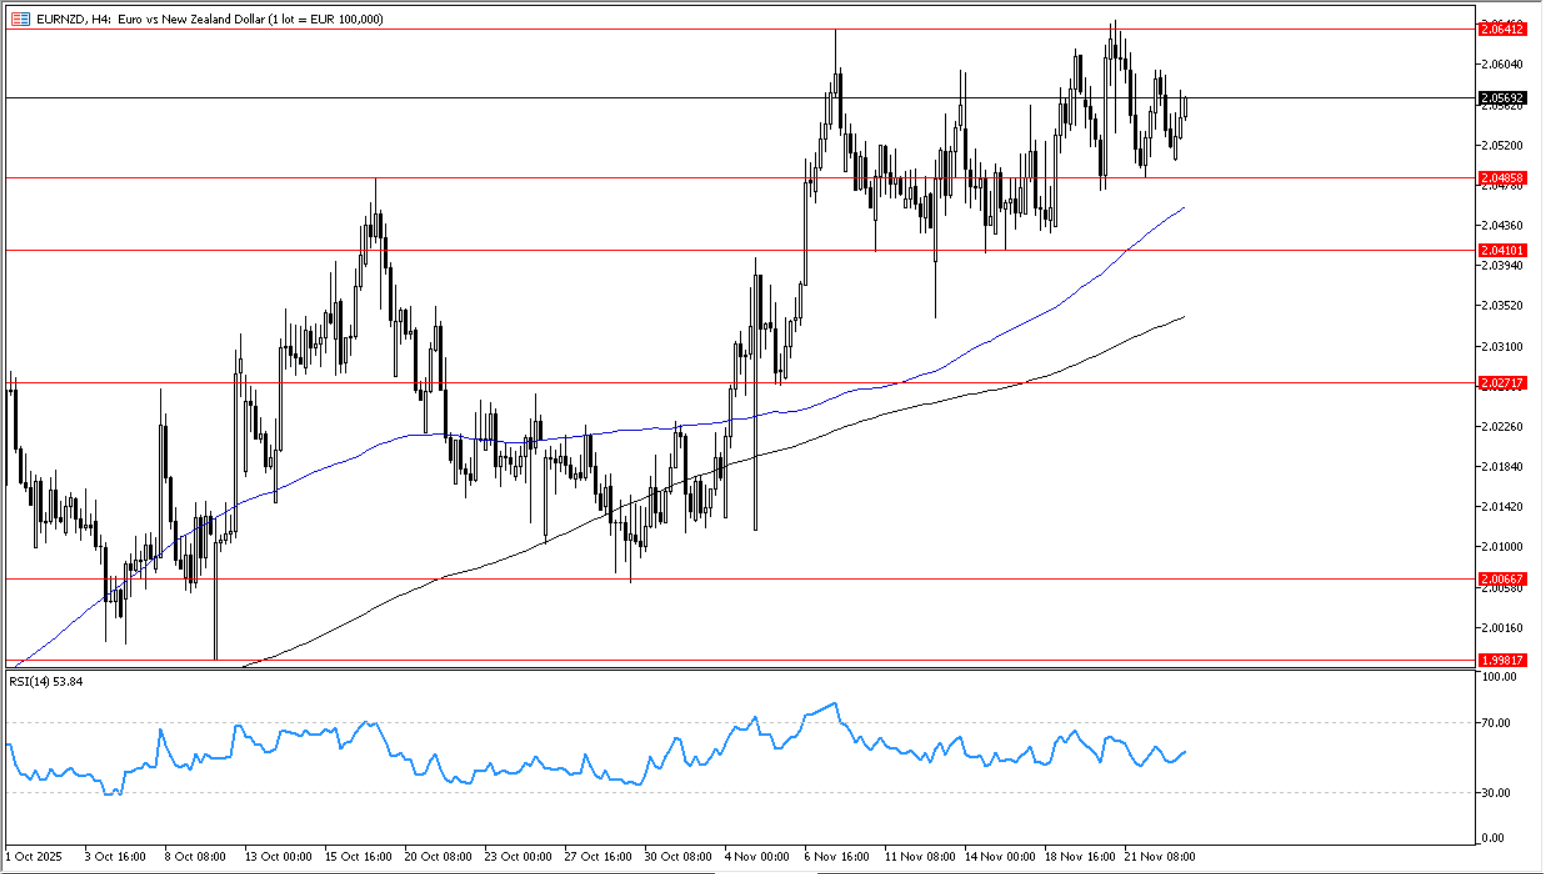Click the chart icon beside the EURNZD title

click(x=20, y=19)
